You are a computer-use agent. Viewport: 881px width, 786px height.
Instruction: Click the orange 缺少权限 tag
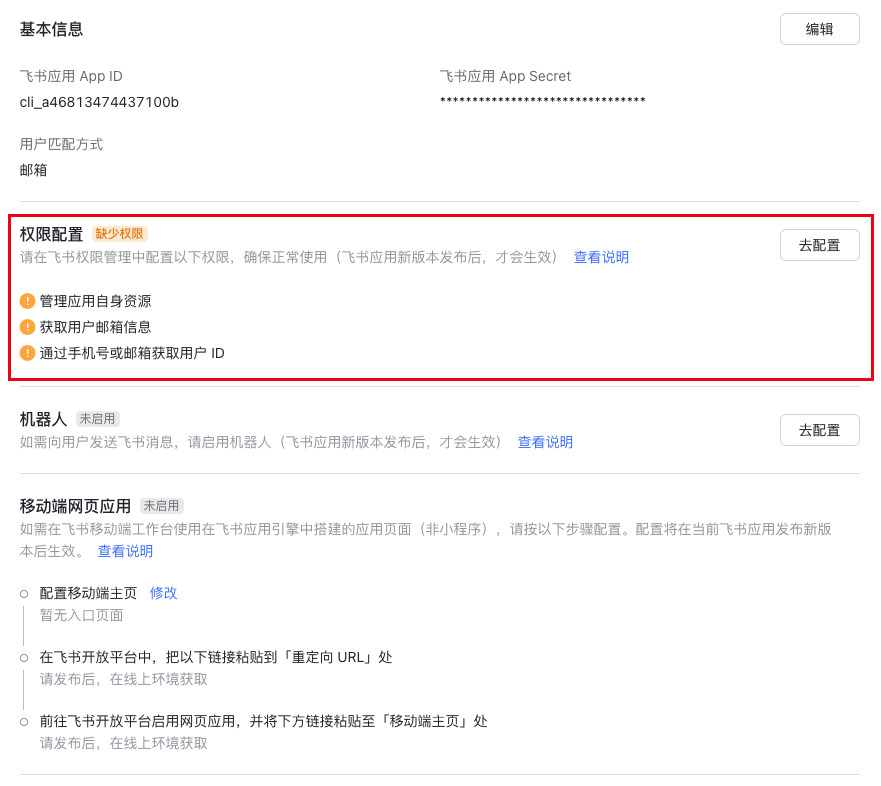tap(120, 234)
